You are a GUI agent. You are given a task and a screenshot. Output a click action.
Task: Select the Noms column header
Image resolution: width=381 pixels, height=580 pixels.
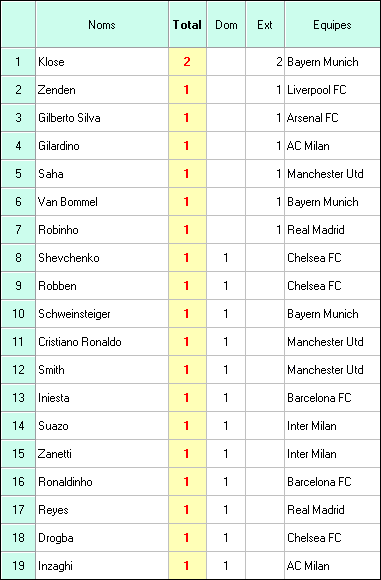point(102,24)
